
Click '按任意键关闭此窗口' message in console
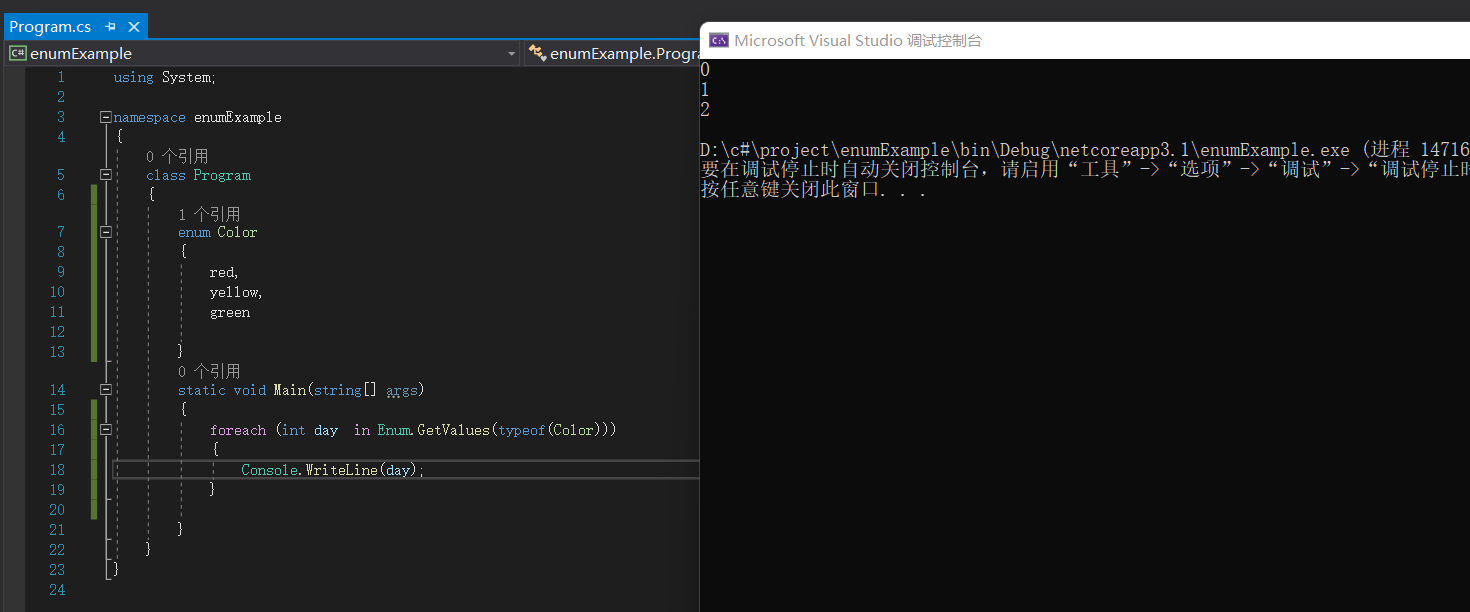[x=813, y=190]
